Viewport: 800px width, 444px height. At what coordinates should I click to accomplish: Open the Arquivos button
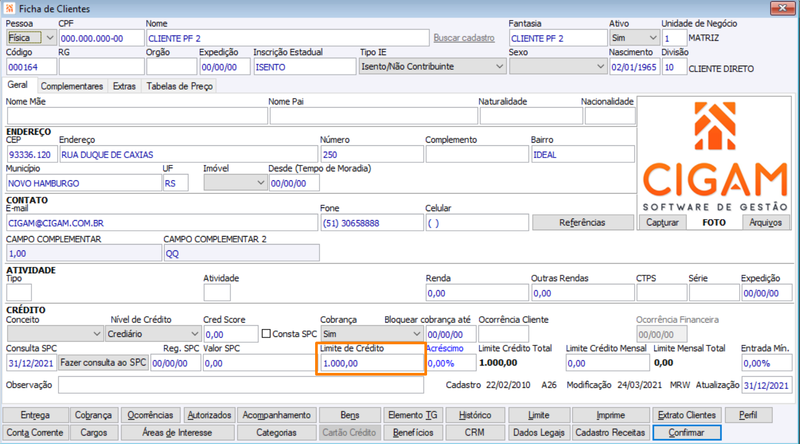[765, 223]
